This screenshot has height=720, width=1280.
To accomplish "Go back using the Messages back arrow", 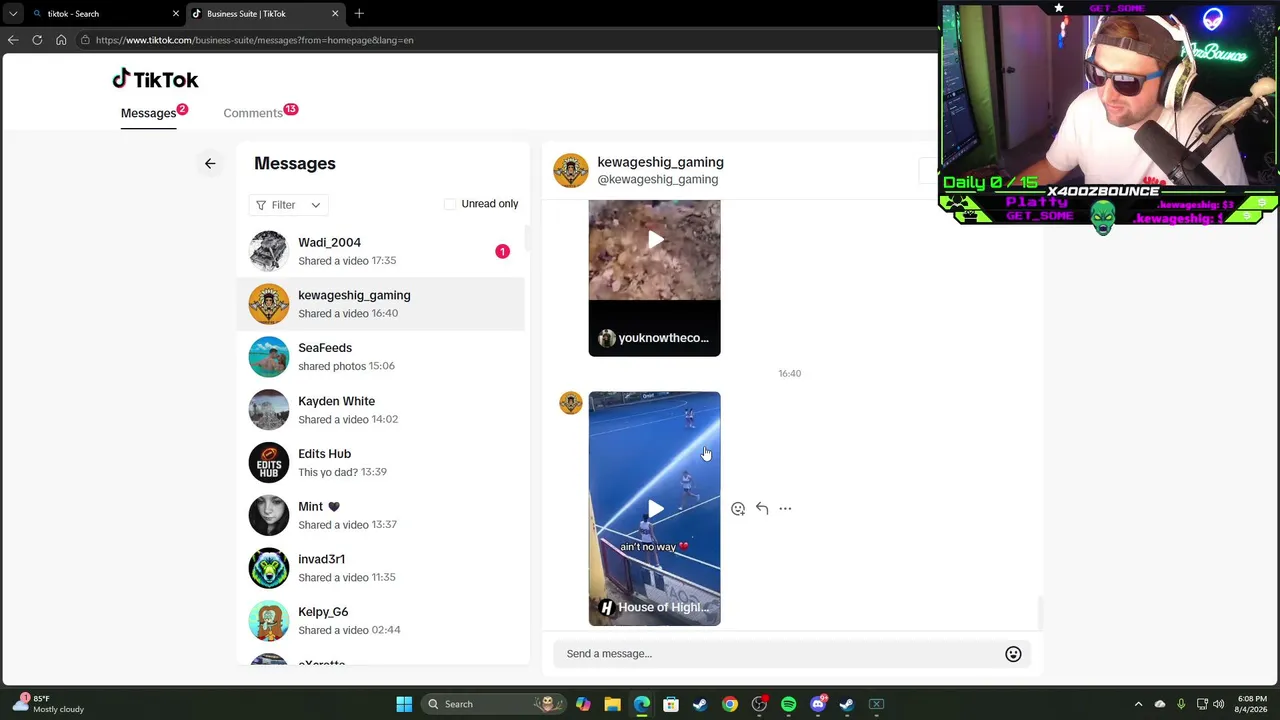I will (210, 163).
